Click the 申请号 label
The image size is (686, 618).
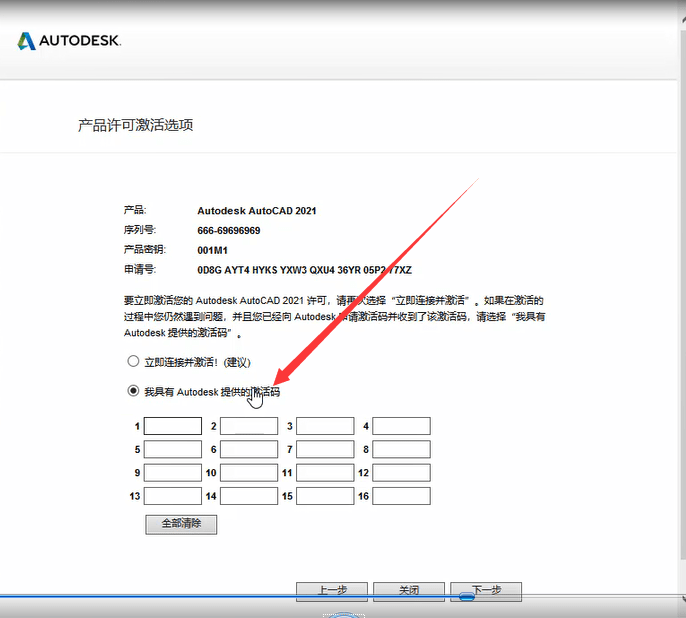coord(140,269)
